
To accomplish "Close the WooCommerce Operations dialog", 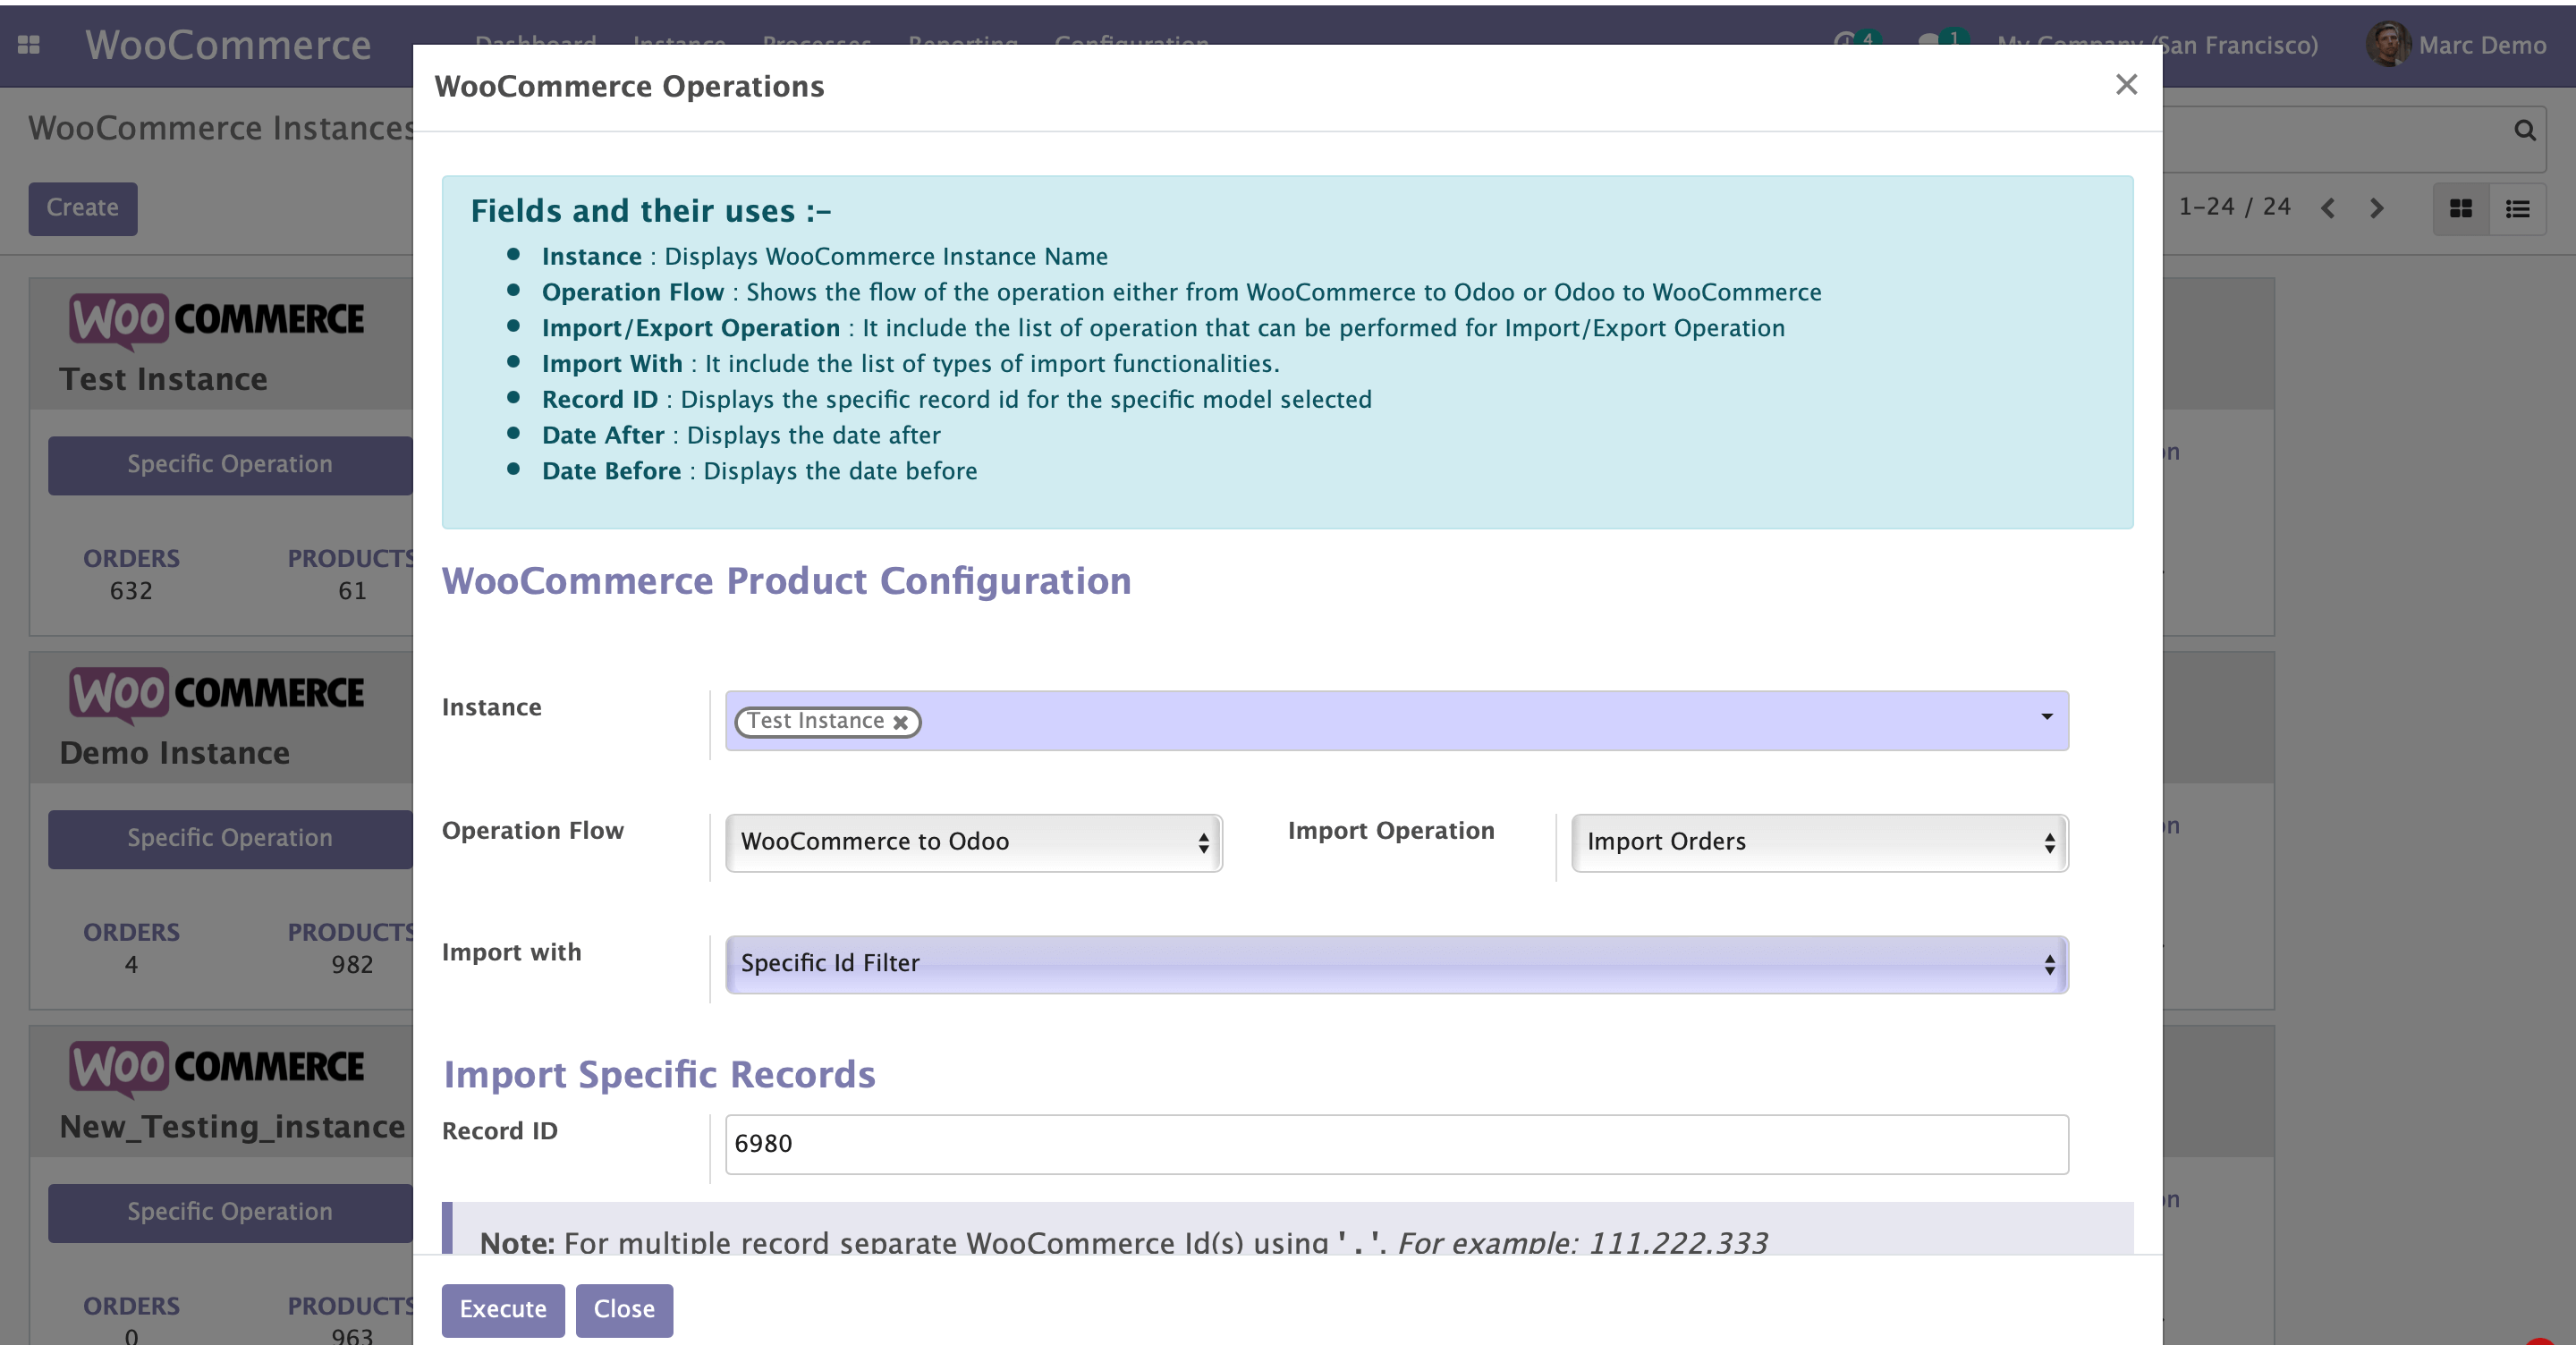I will pos(2126,85).
